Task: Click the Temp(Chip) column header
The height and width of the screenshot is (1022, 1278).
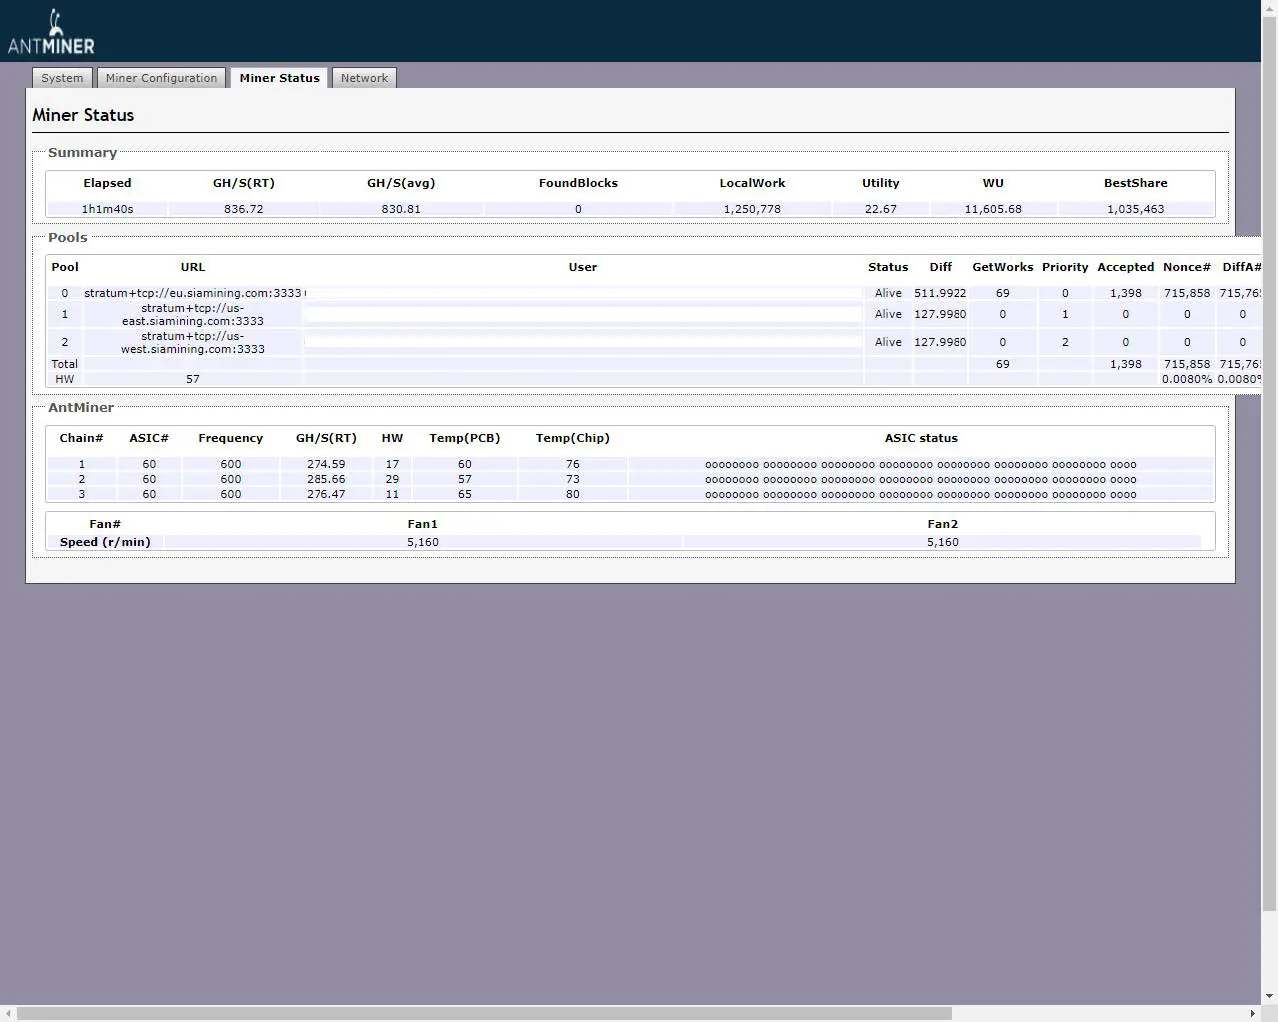Action: 572,438
